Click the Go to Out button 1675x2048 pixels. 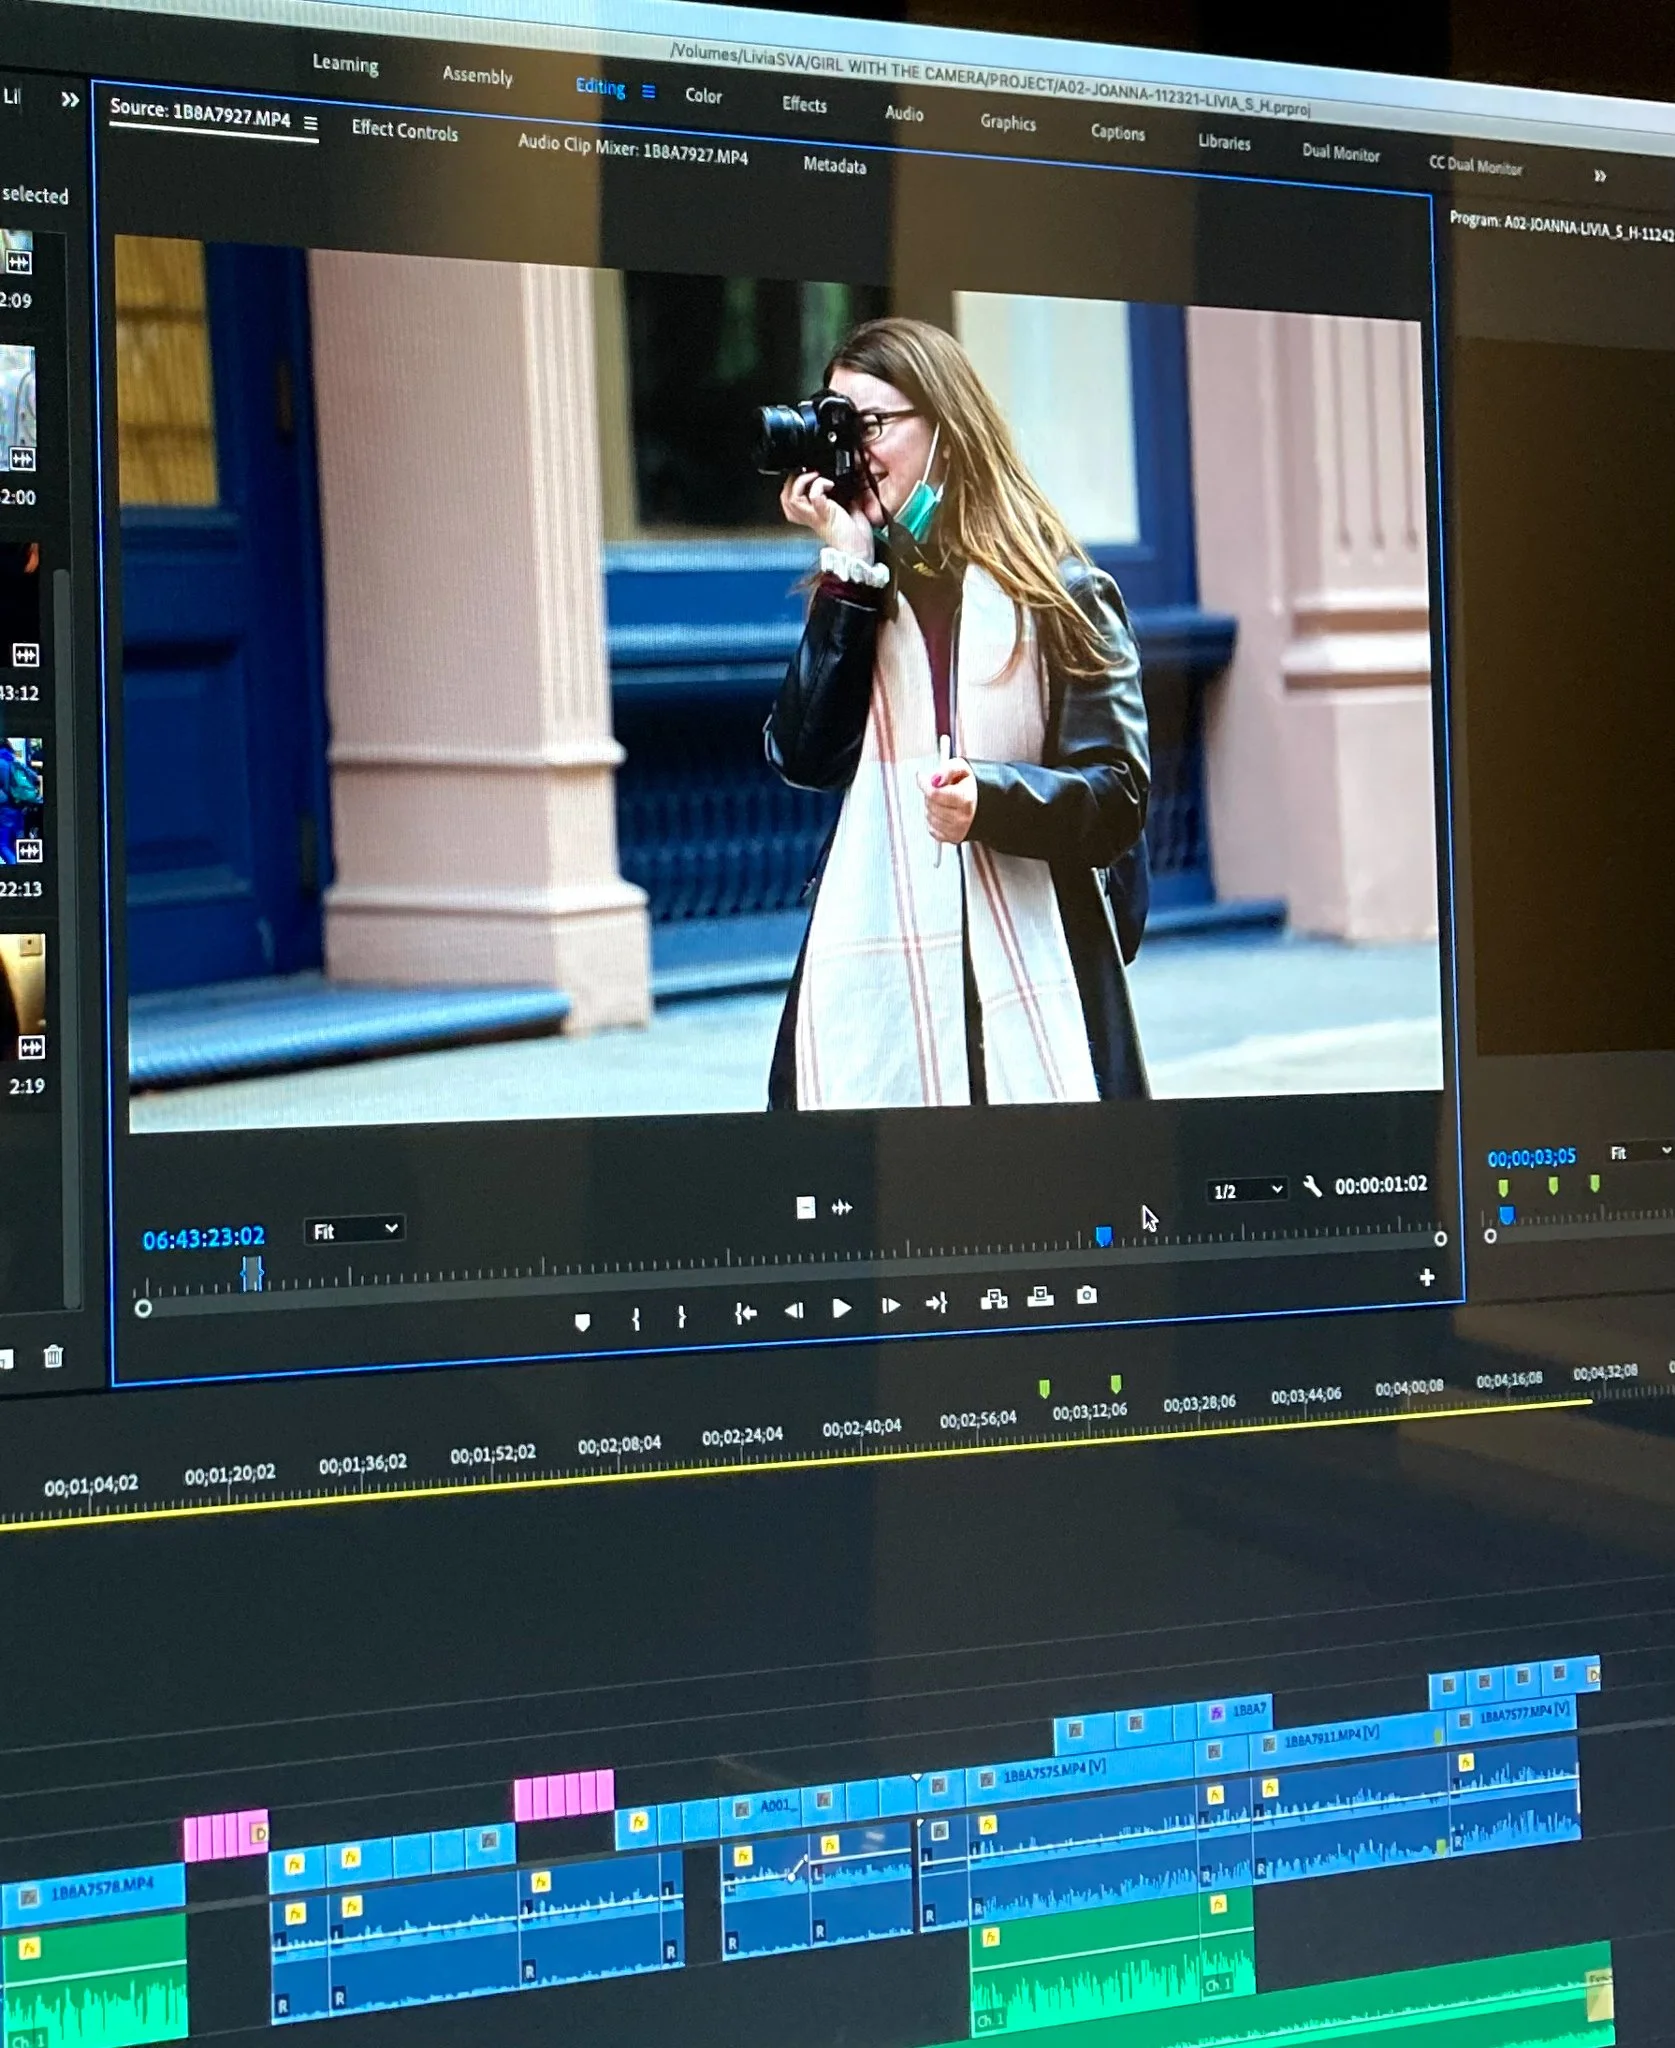[936, 1302]
